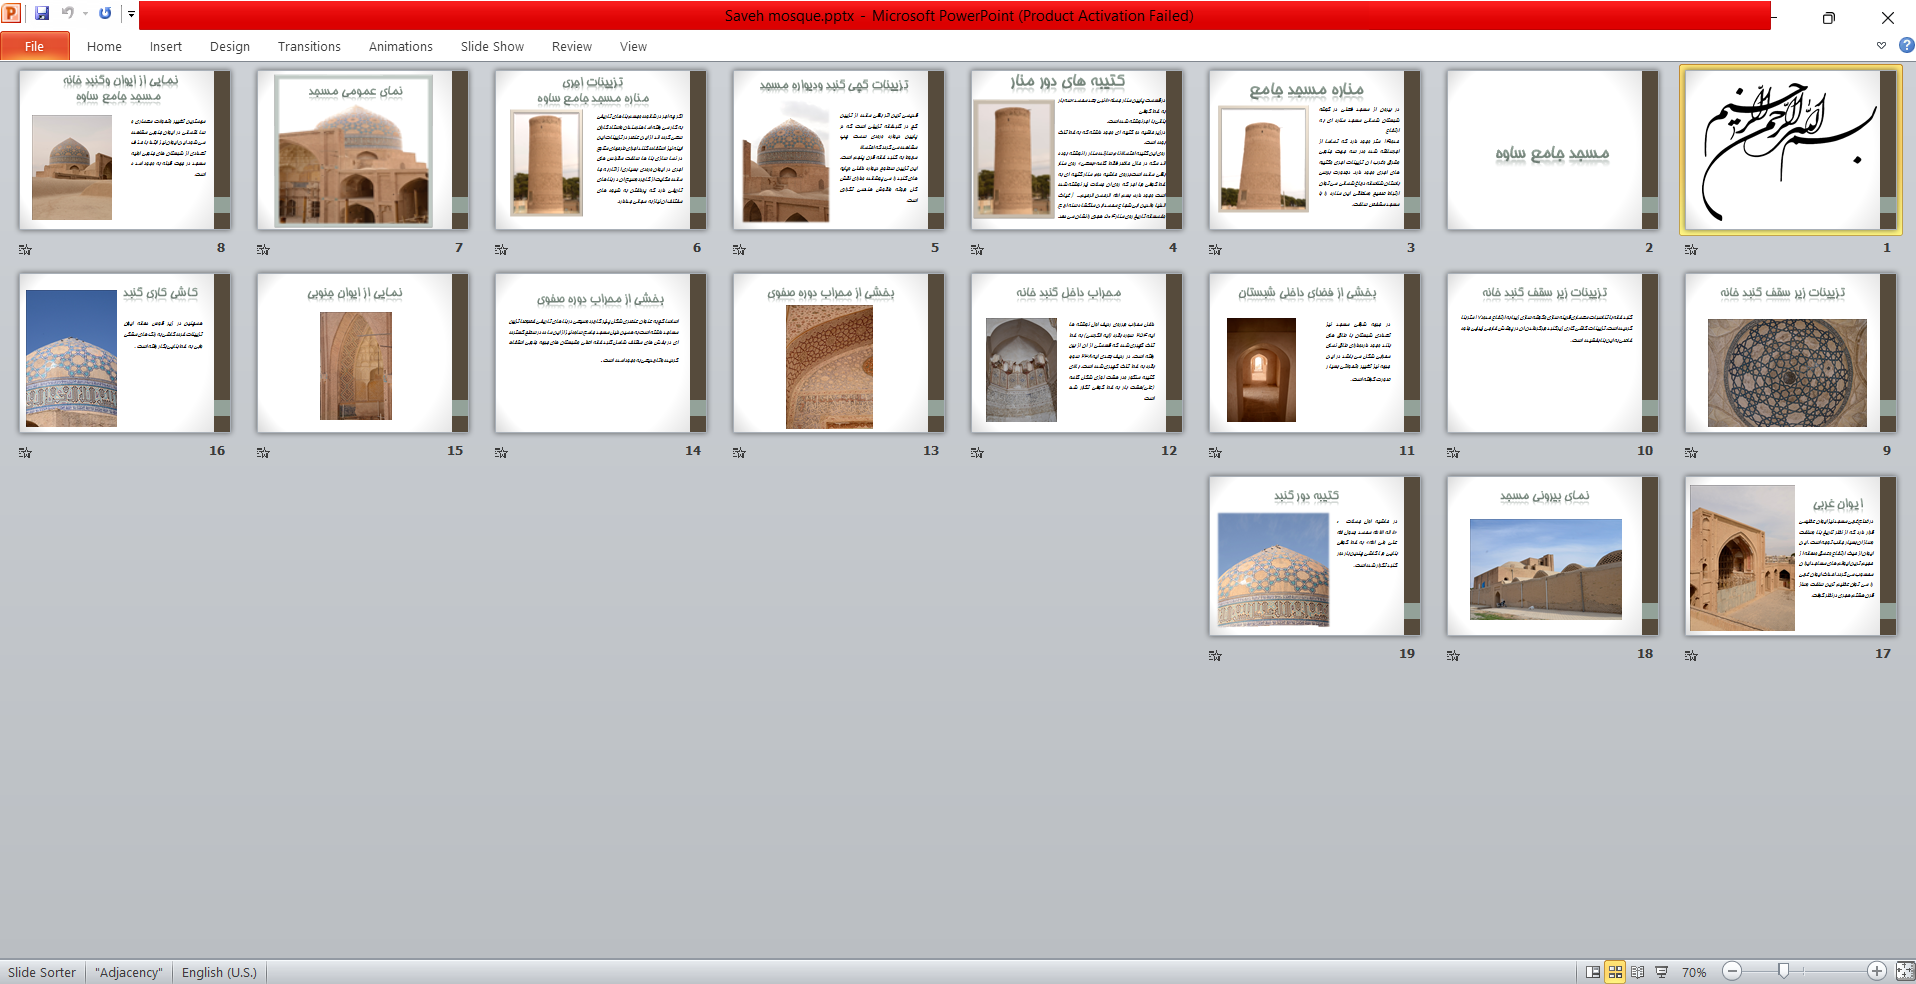
Task: Play transition star under slide 13
Action: [739, 452]
